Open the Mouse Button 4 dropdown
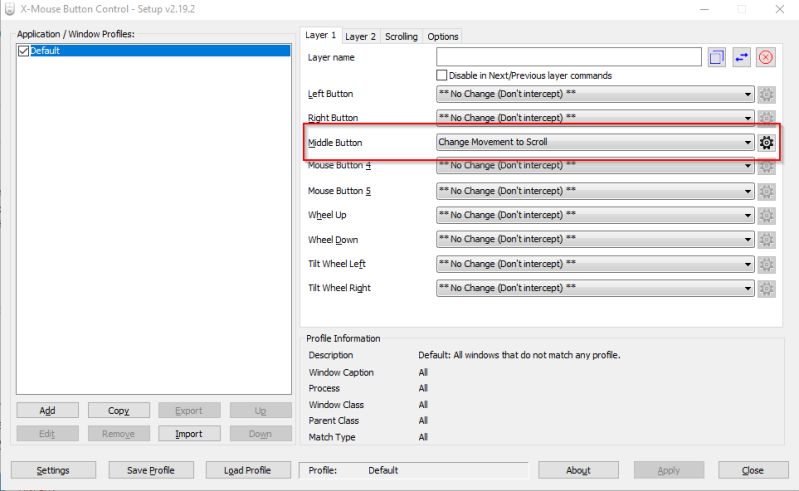The image size is (799, 491). (x=595, y=166)
